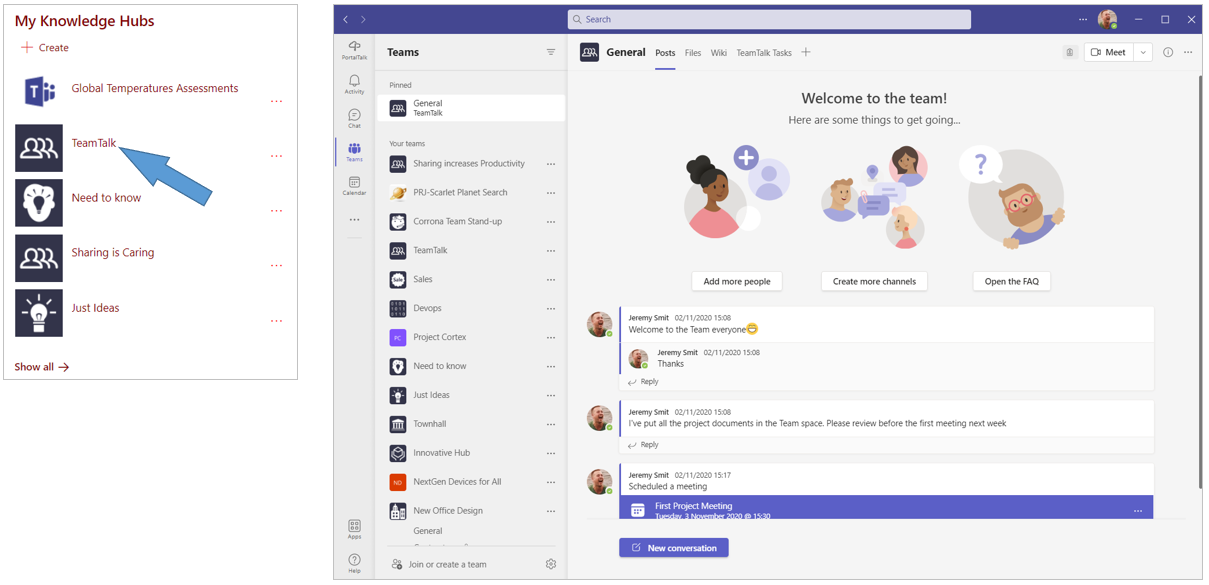Click the back navigation arrow
The width and height of the screenshot is (1209, 585).
(346, 19)
